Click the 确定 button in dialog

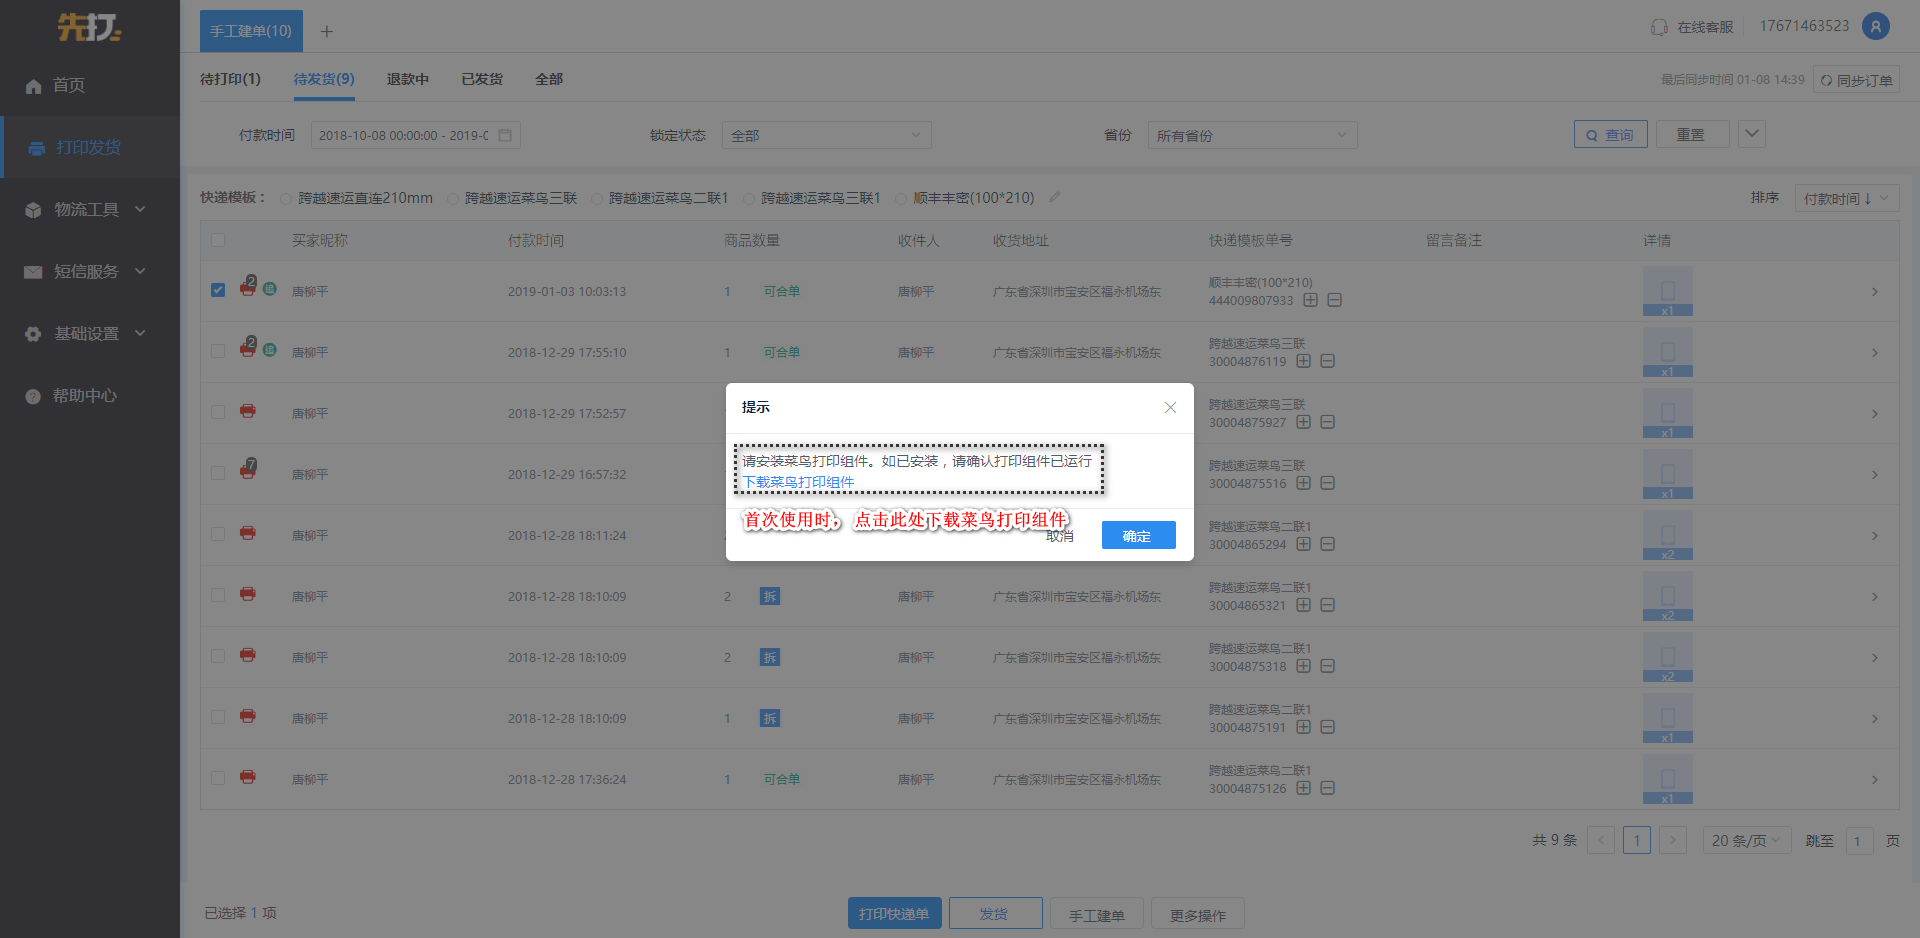[1138, 535]
